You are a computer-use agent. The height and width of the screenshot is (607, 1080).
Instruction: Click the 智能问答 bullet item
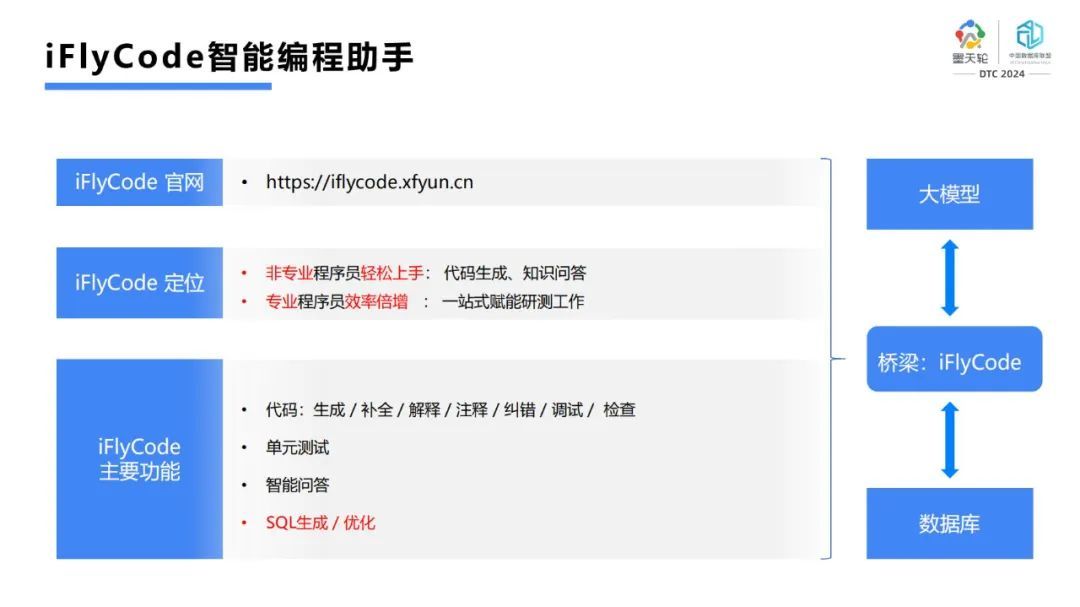pos(298,484)
